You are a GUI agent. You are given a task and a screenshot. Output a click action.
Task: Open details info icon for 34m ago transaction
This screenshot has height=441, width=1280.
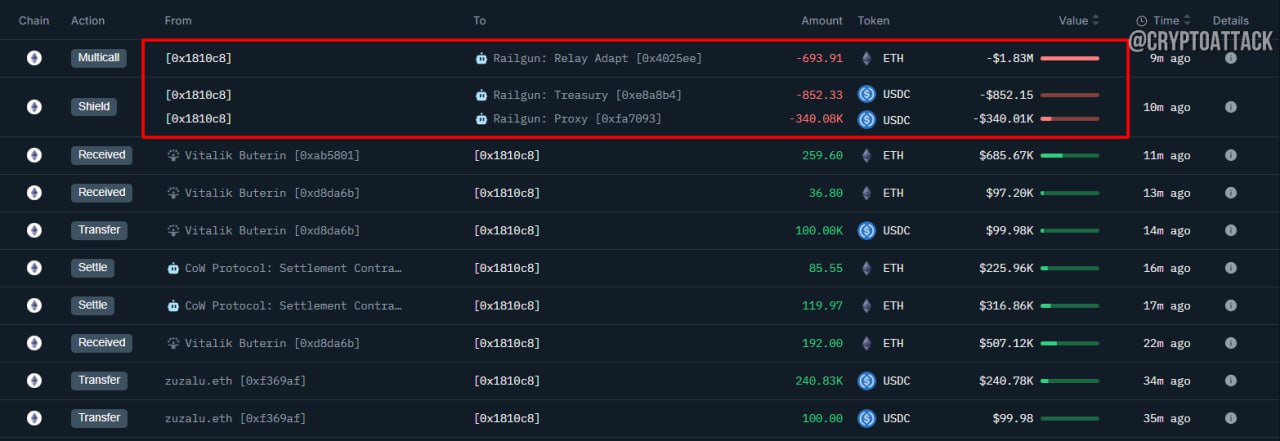click(x=1231, y=380)
